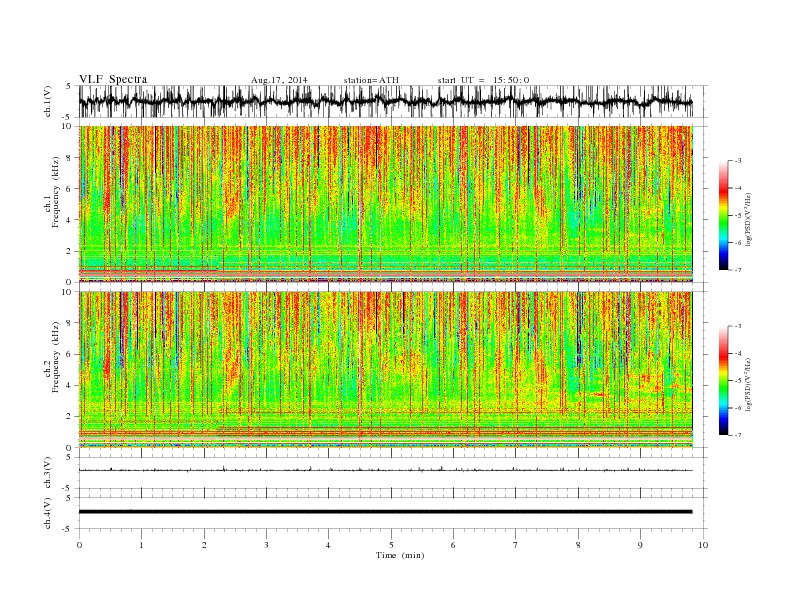Viewport: 792px width, 612px height.
Task: Select the "Aug.17, 2014" date text
Action: [x=279, y=80]
